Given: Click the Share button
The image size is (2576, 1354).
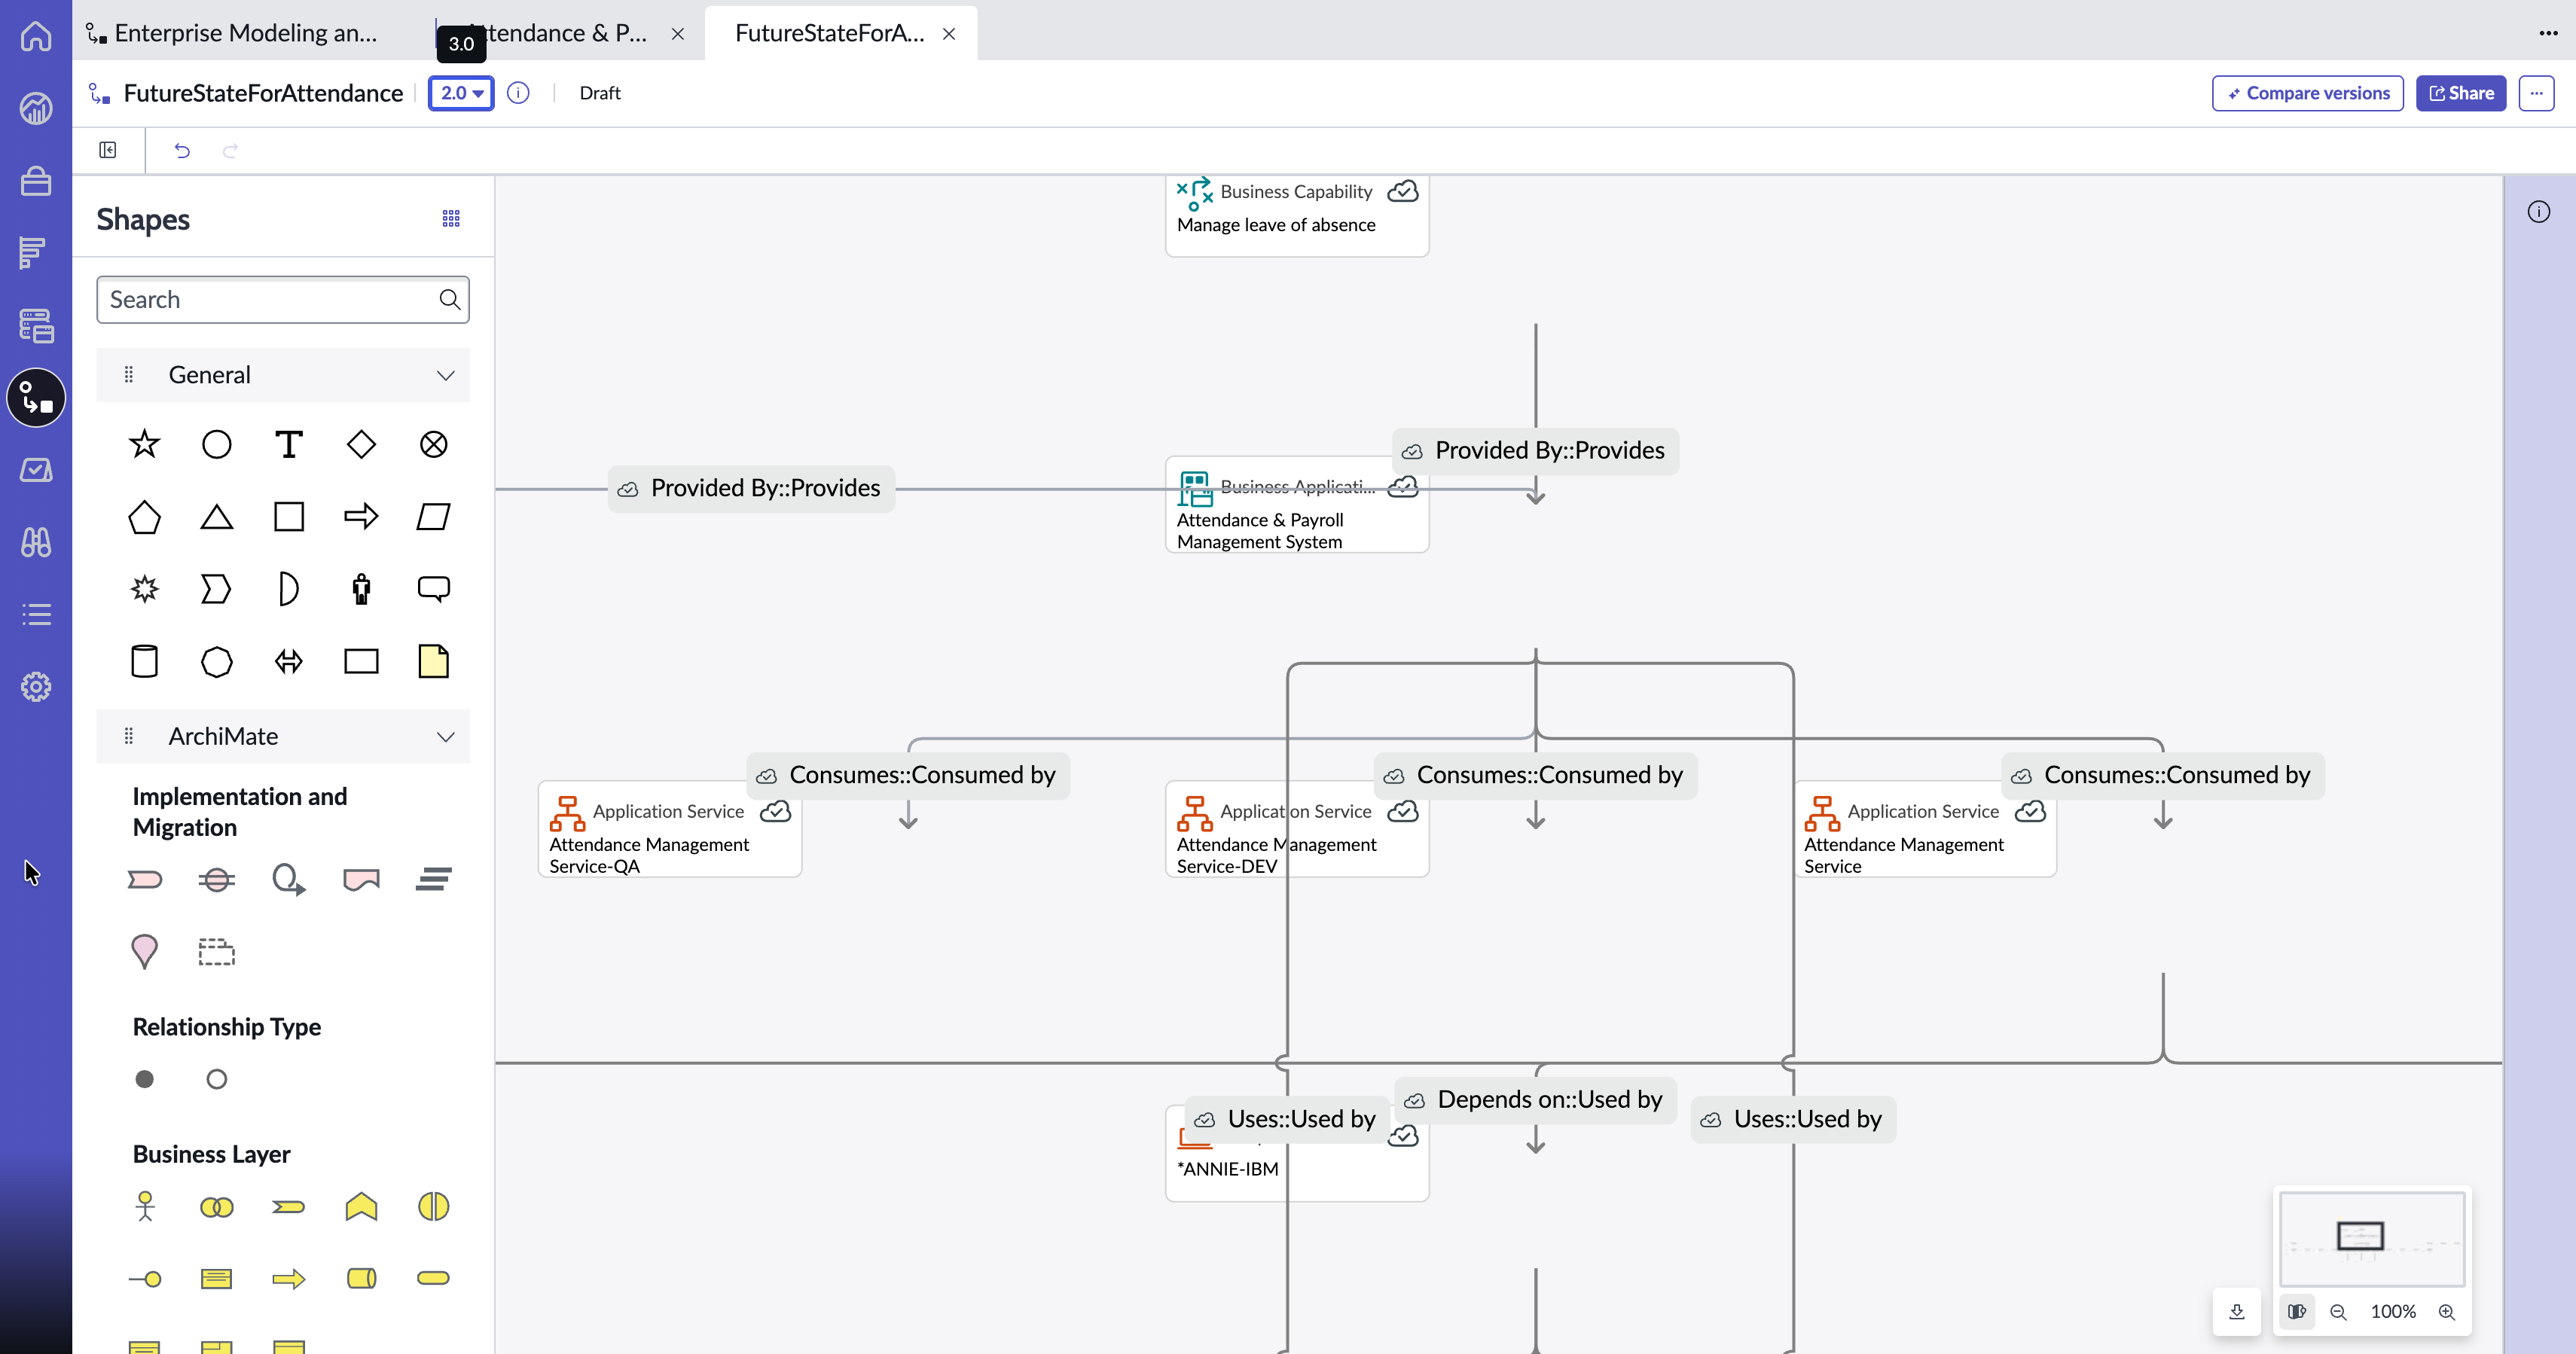Looking at the screenshot, I should (x=2460, y=93).
